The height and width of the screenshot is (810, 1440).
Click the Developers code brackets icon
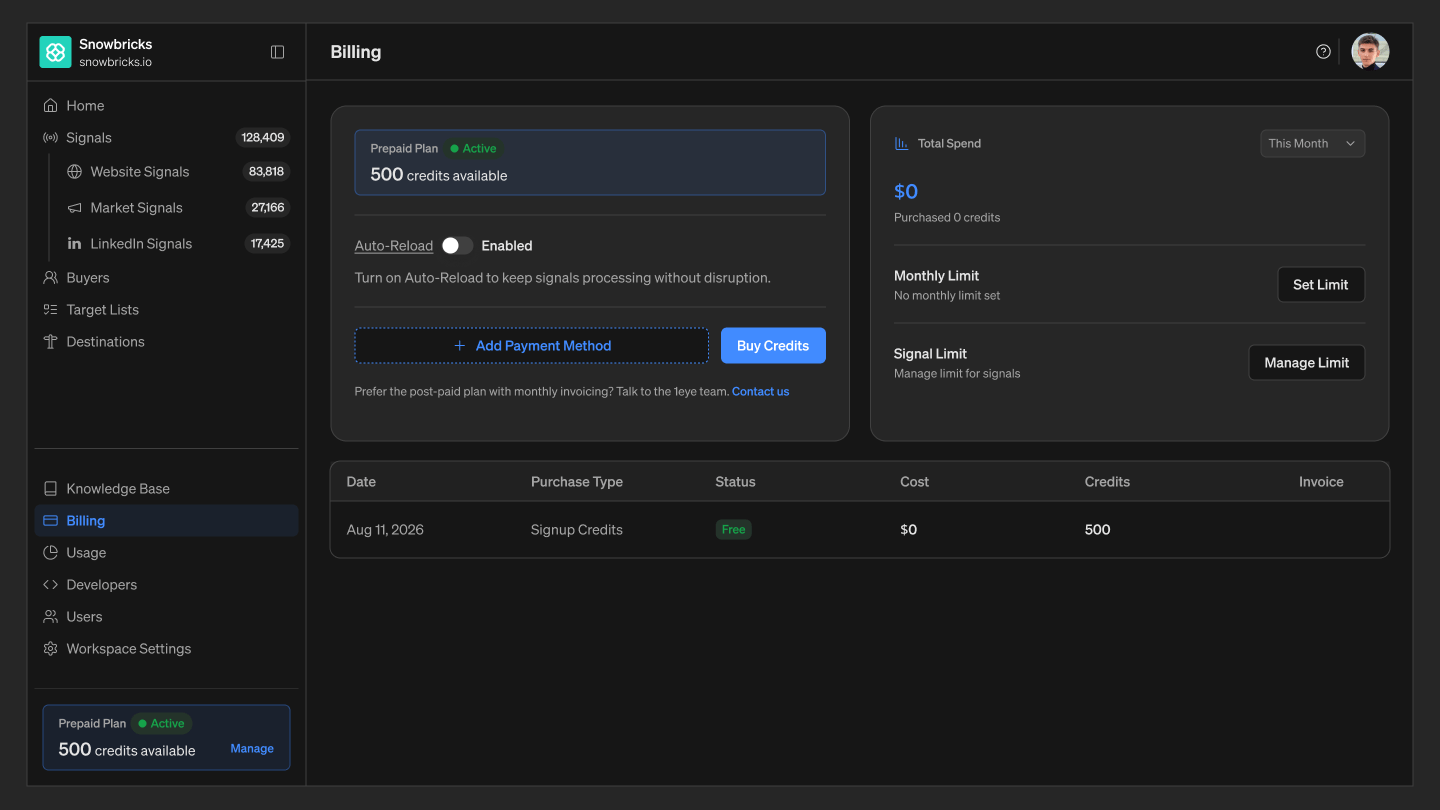51,585
